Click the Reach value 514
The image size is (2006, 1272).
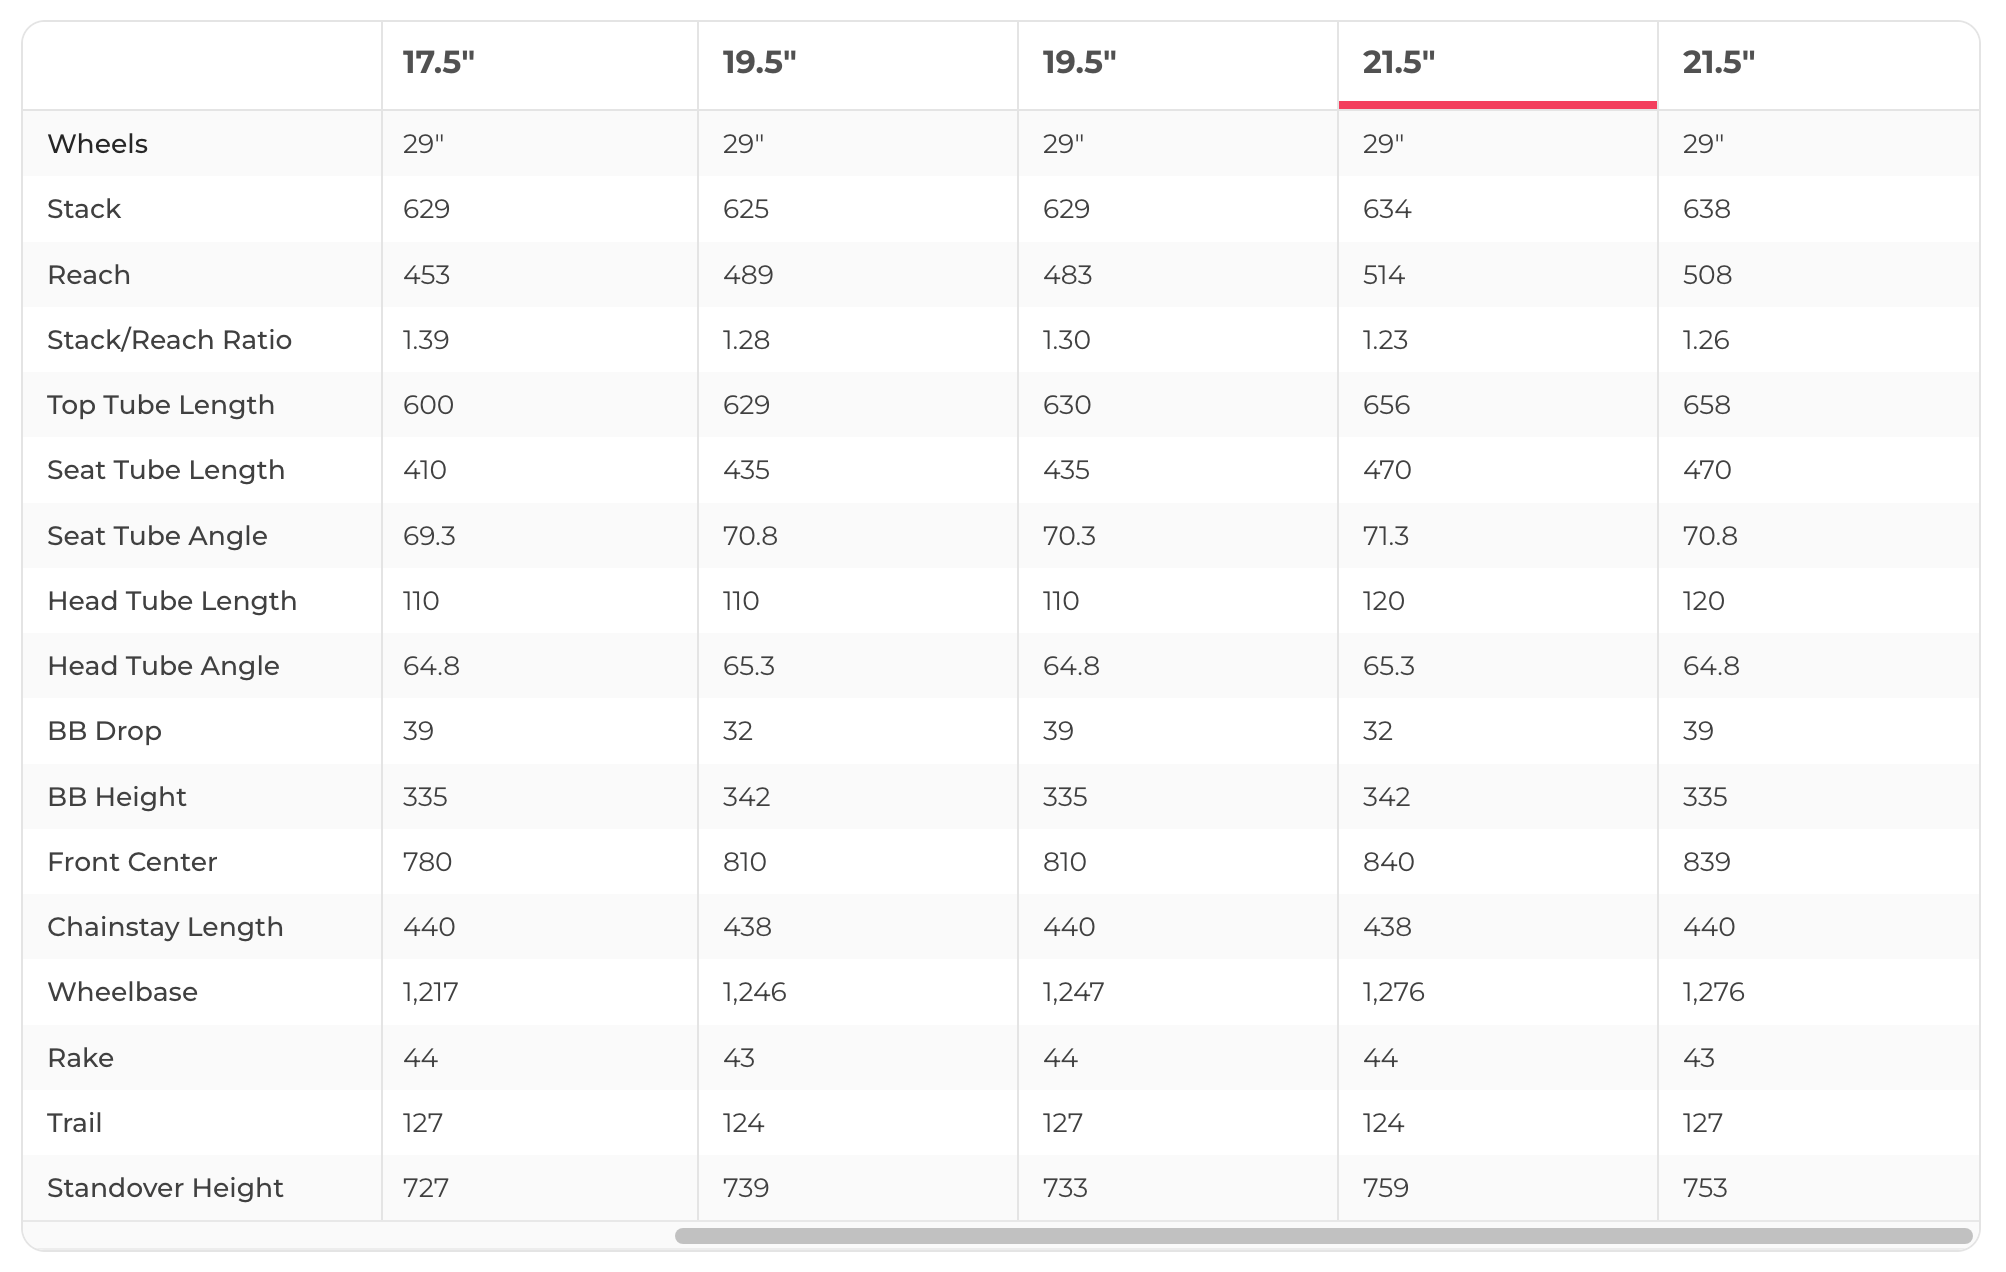pos(1384,275)
